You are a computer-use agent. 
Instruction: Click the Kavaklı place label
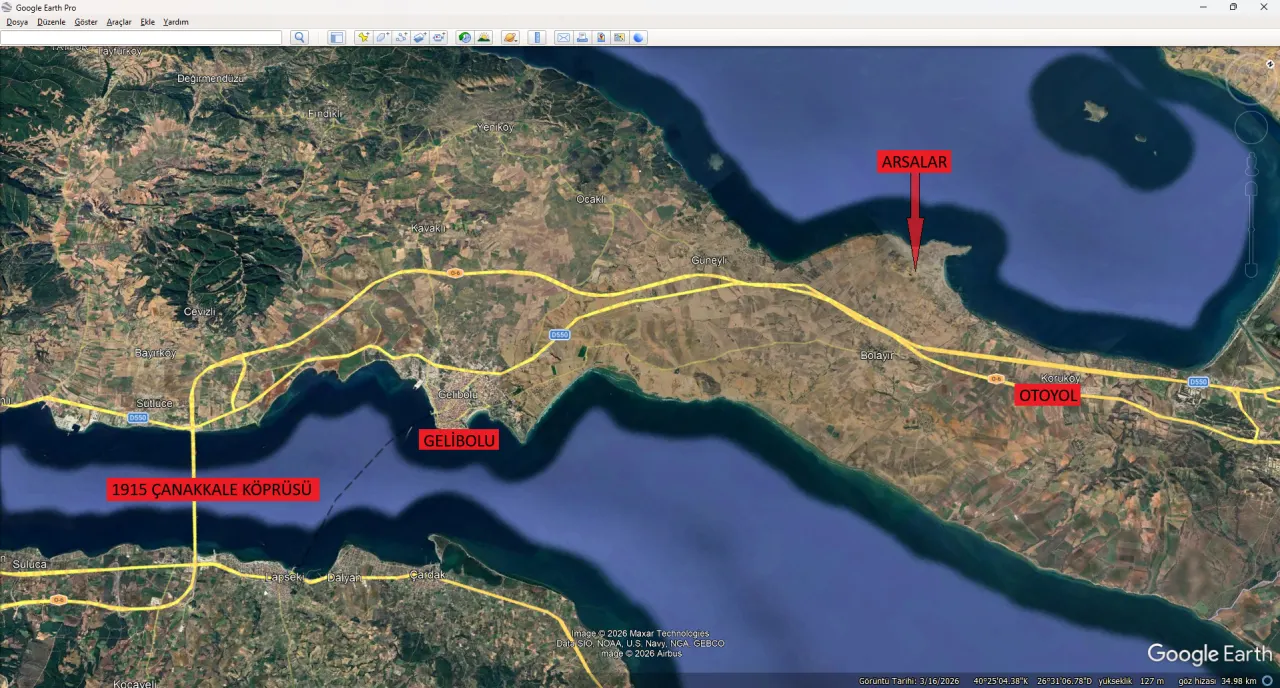(x=427, y=228)
